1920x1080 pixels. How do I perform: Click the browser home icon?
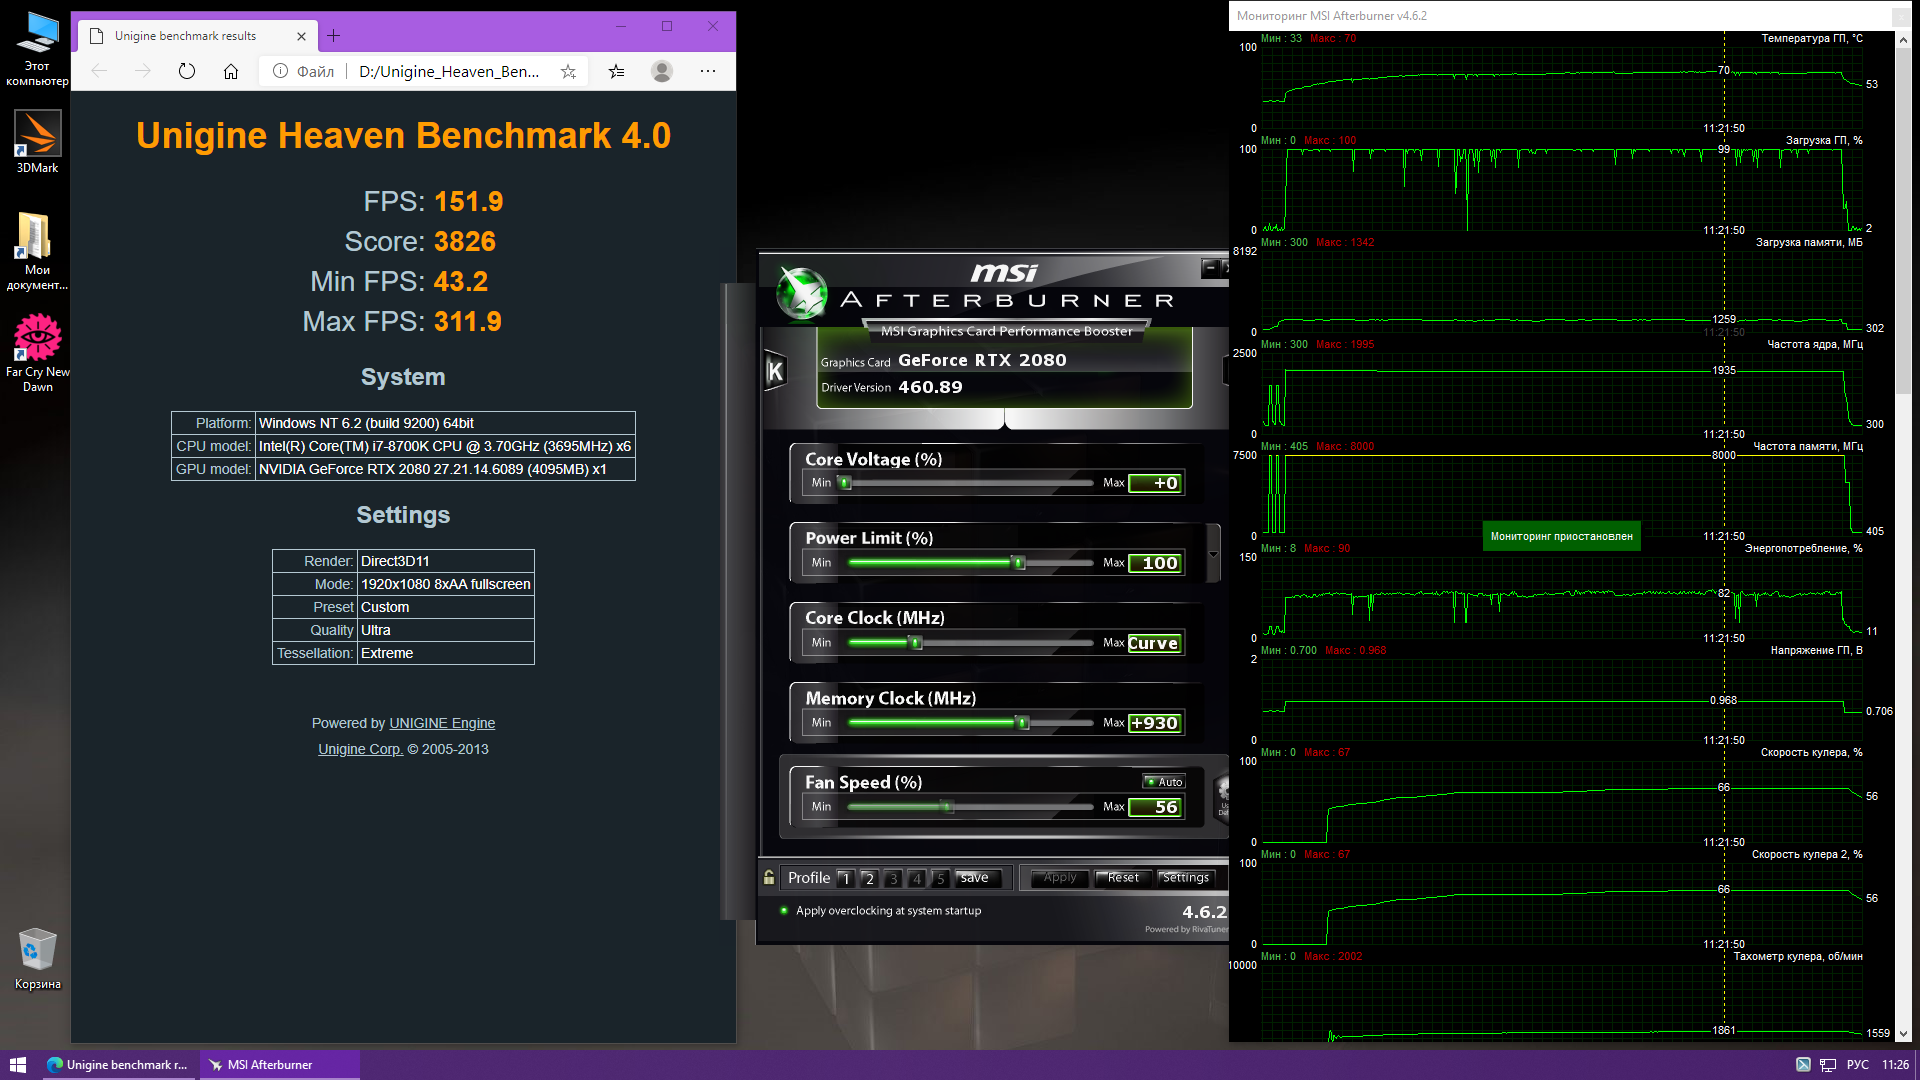point(231,71)
